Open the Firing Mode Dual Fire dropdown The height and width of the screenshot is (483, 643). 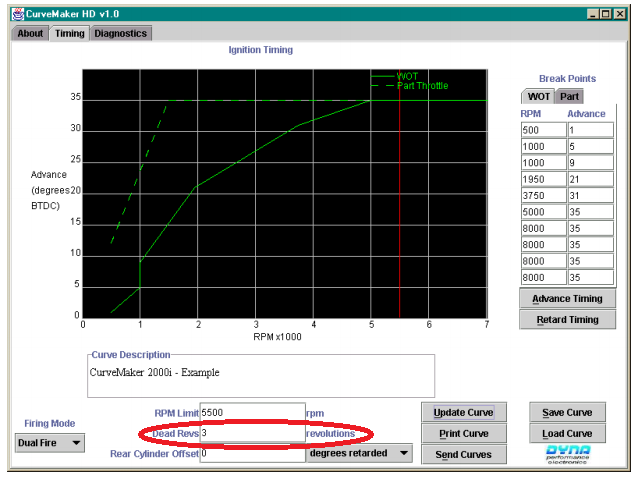coord(50,442)
